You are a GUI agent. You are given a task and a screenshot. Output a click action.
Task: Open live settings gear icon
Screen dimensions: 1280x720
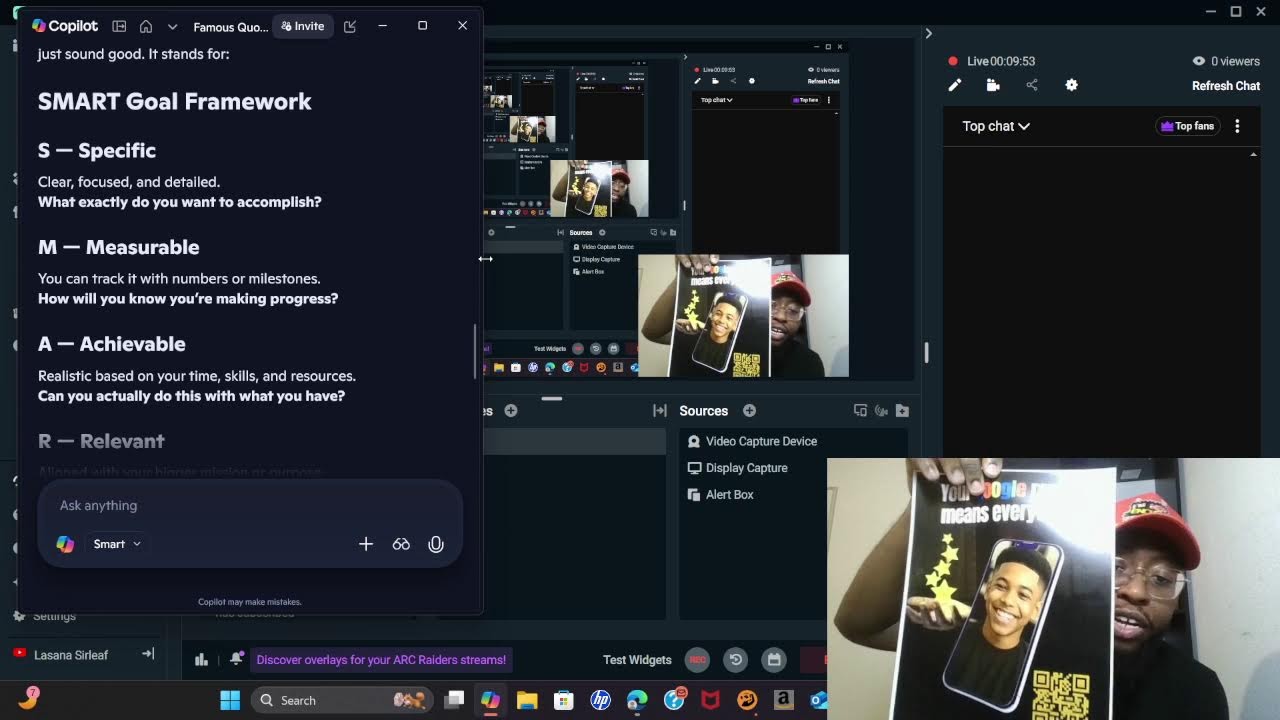pyautogui.click(x=1071, y=86)
